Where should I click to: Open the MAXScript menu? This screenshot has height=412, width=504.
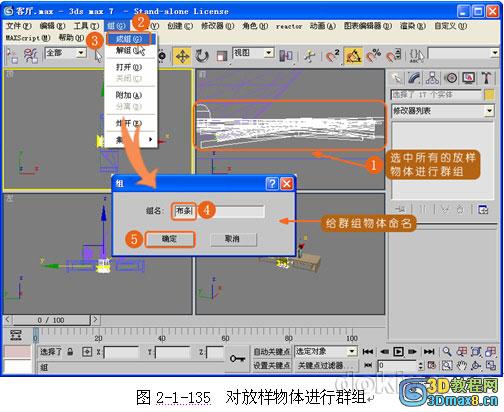click(28, 38)
